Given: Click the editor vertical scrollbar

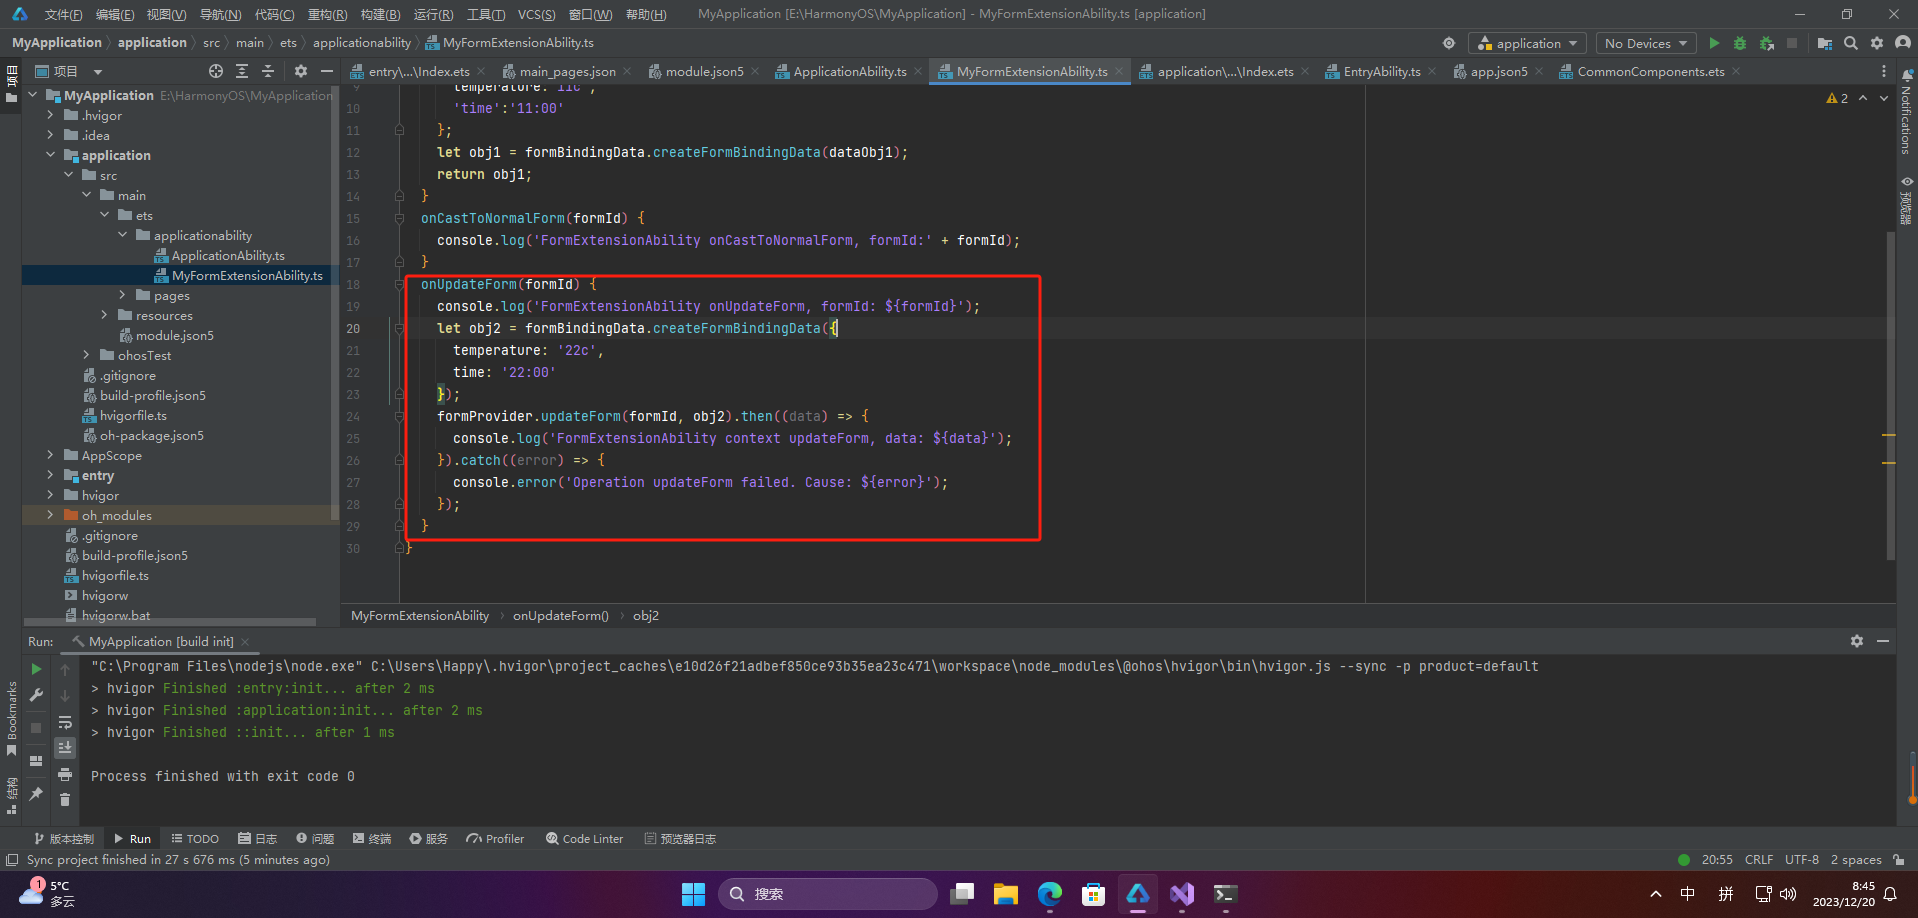Looking at the screenshot, I should pos(1890,395).
